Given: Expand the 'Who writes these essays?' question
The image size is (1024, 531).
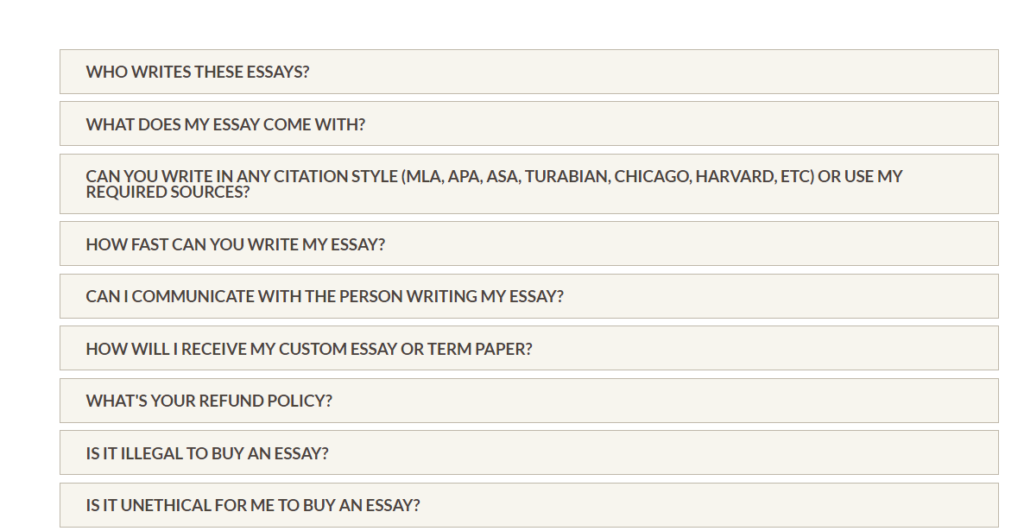Looking at the screenshot, I should [x=529, y=71].
